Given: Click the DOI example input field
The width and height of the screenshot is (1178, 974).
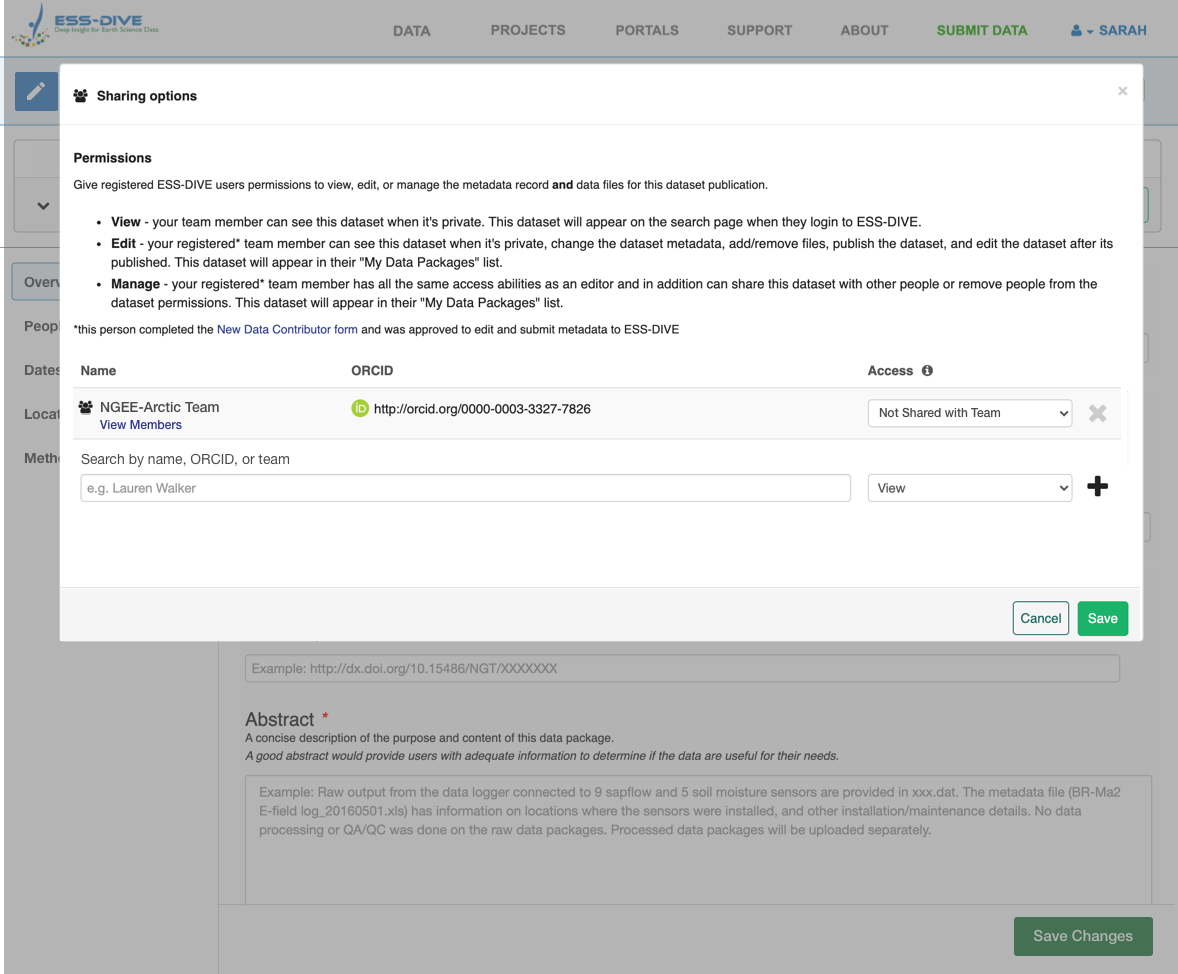Looking at the screenshot, I should (x=682, y=668).
